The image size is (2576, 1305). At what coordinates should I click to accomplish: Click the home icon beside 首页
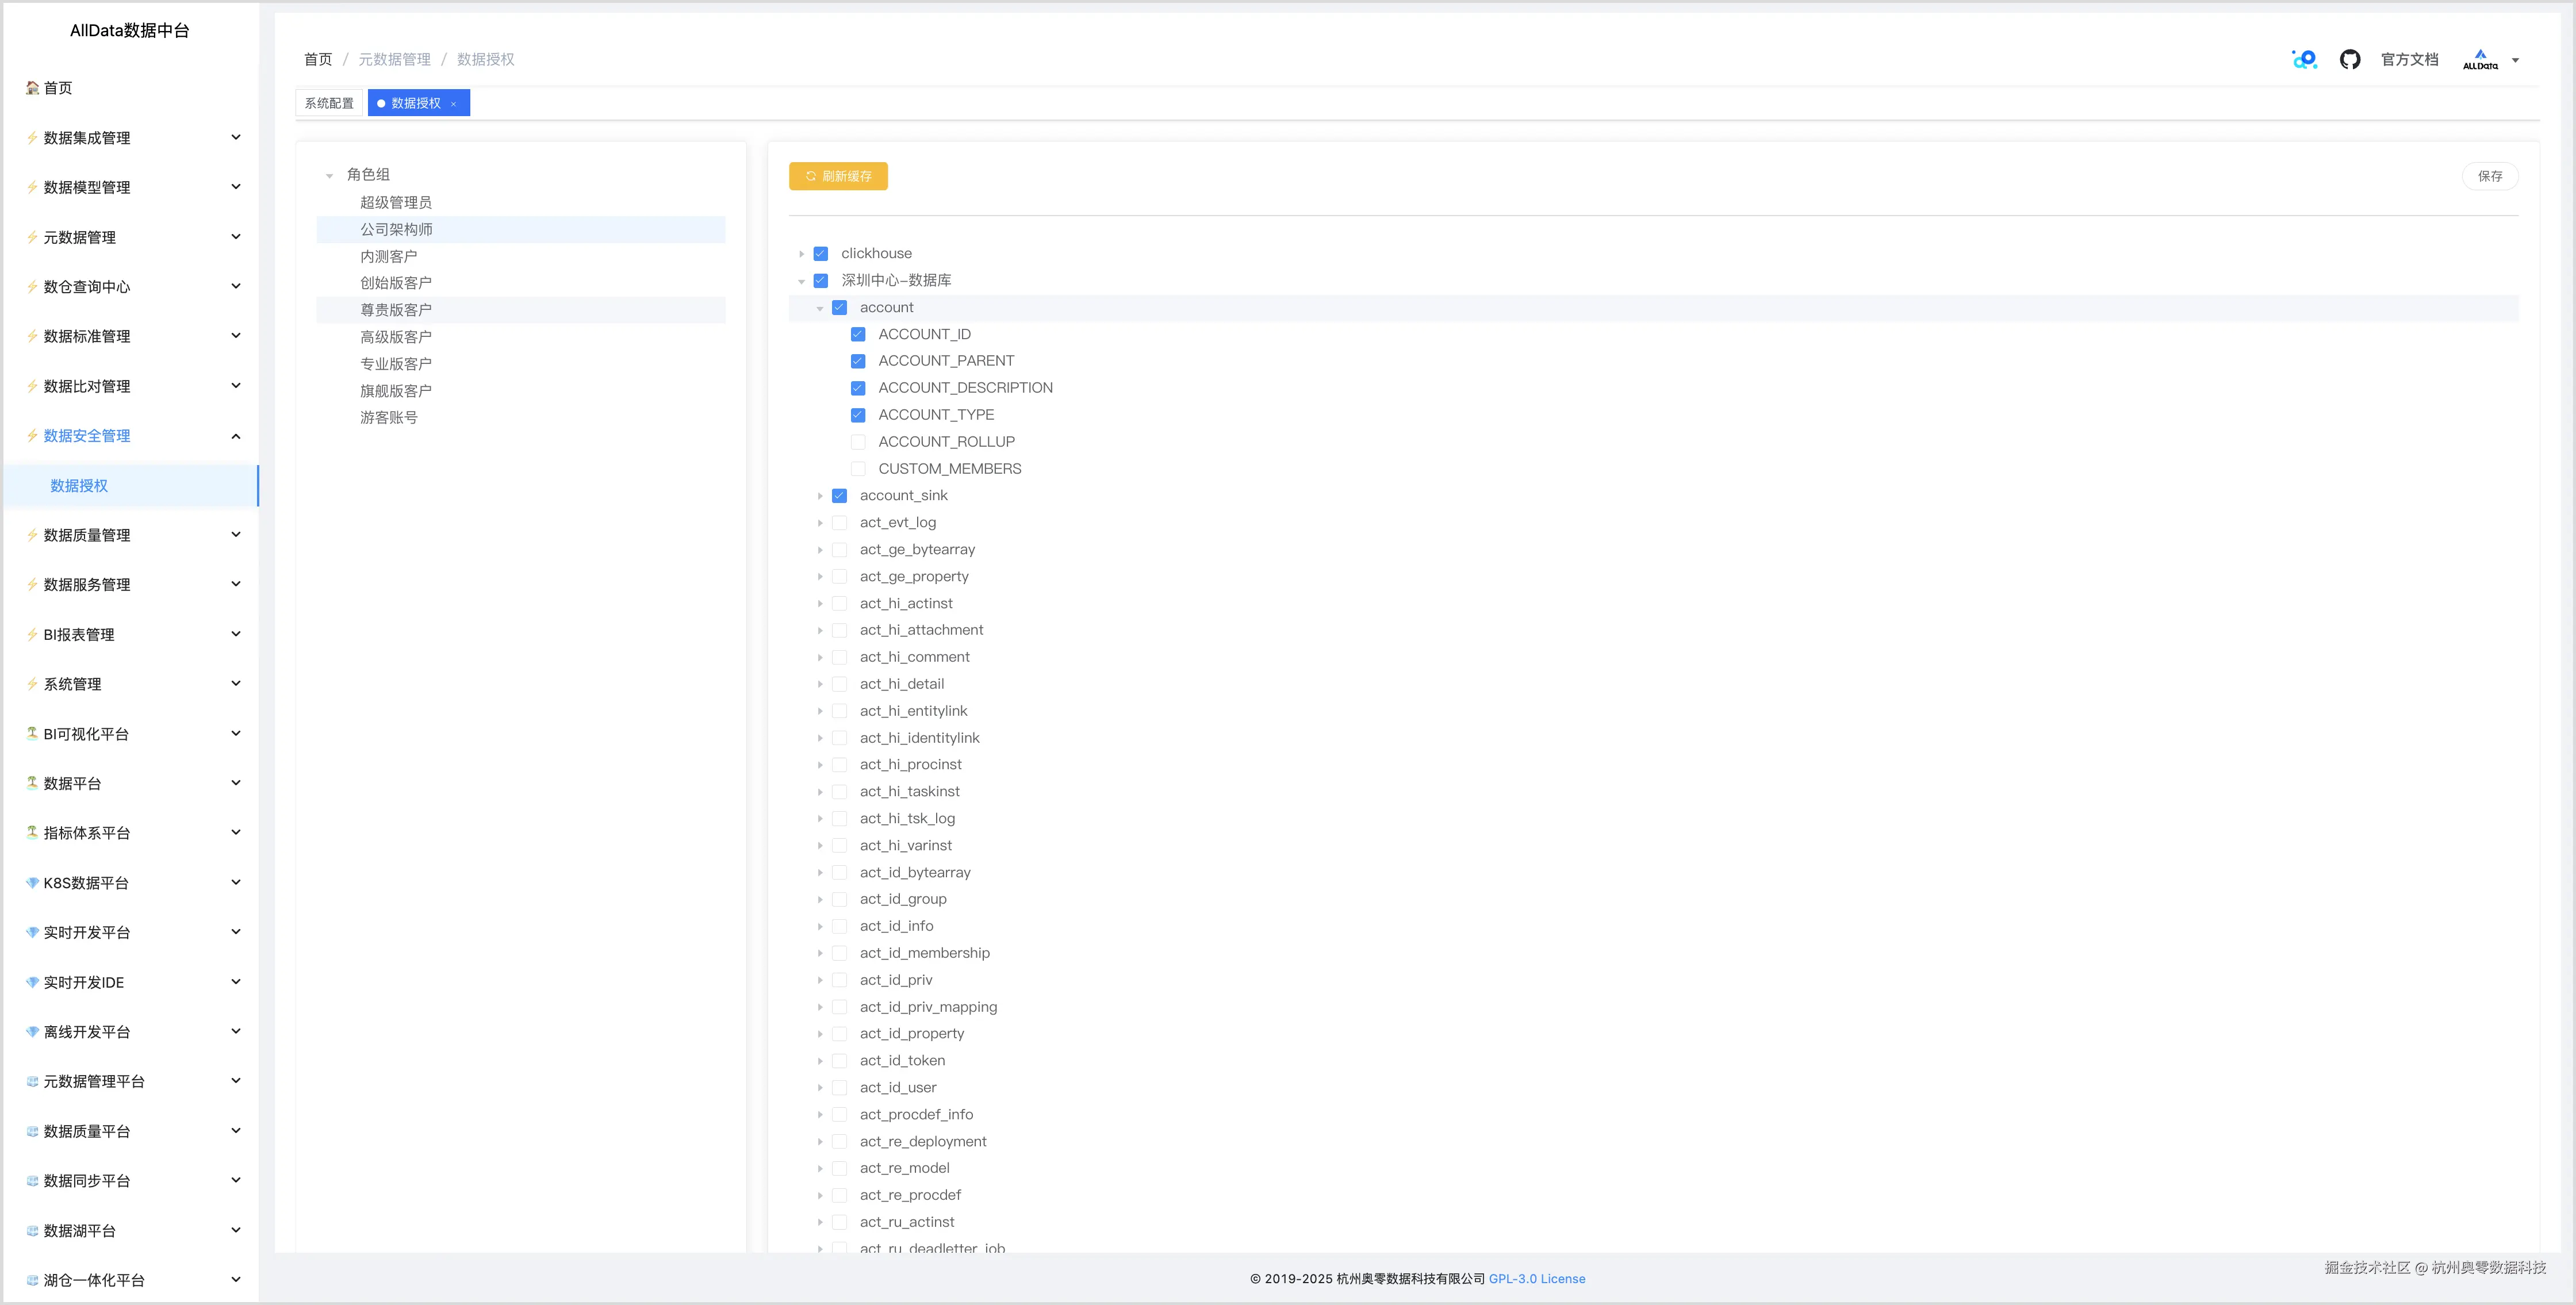(x=32, y=88)
